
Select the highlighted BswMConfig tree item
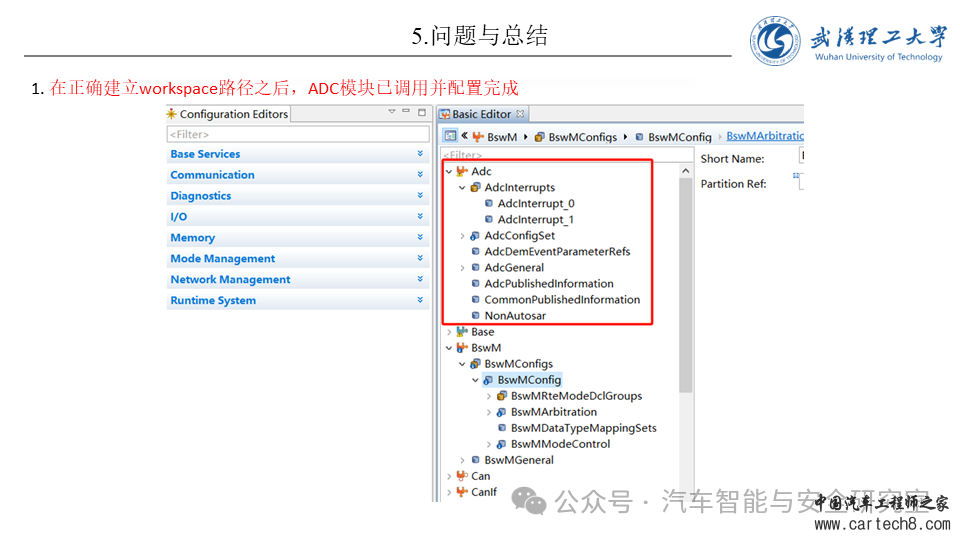point(529,380)
